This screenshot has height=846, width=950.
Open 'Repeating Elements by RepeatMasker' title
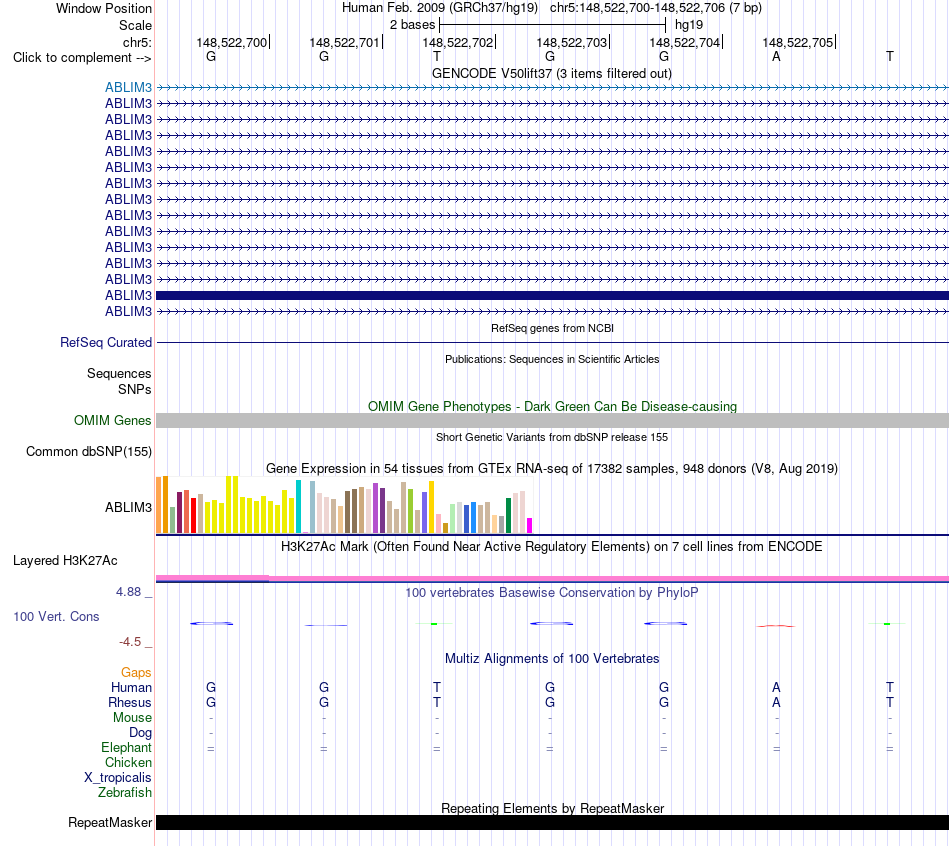point(553,808)
